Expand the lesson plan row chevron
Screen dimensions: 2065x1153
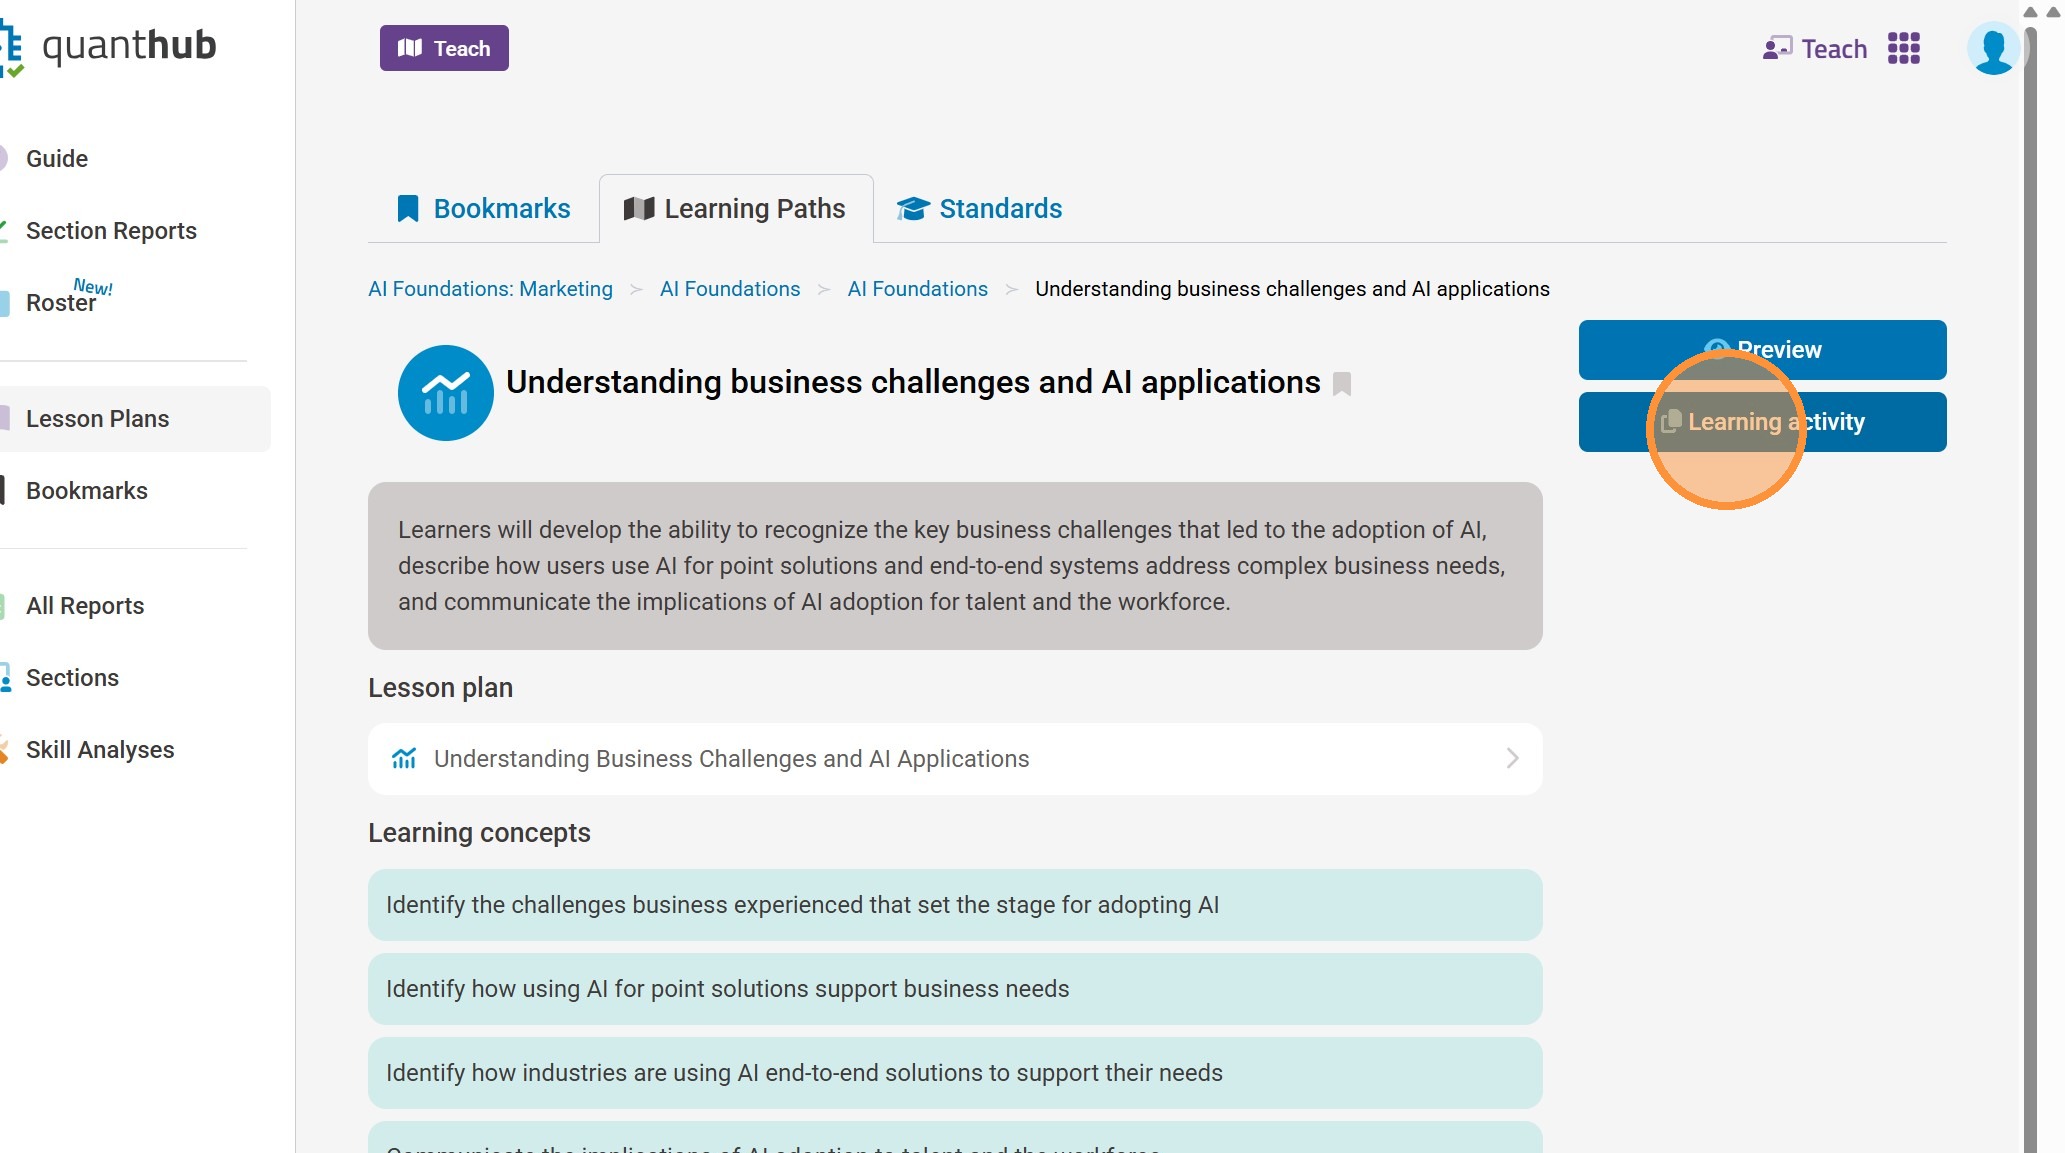point(1512,759)
